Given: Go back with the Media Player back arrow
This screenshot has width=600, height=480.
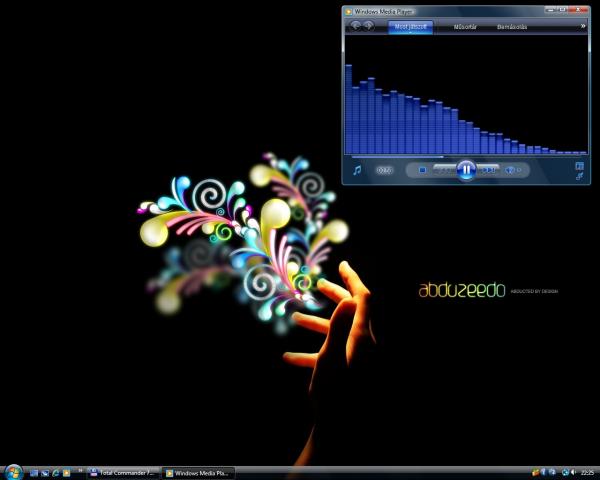Looking at the screenshot, I should coord(355,26).
